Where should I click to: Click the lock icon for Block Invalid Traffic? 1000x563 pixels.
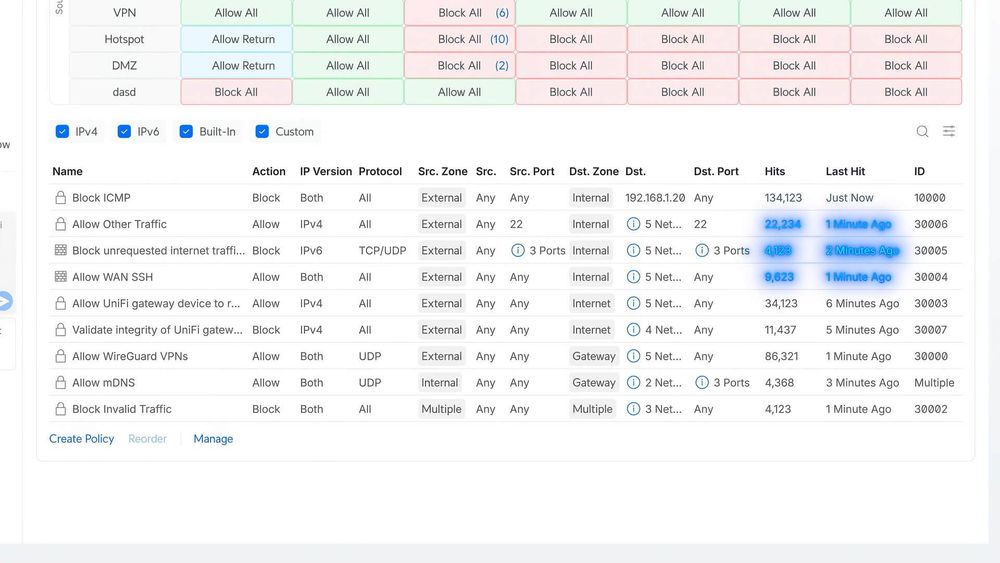click(61, 409)
